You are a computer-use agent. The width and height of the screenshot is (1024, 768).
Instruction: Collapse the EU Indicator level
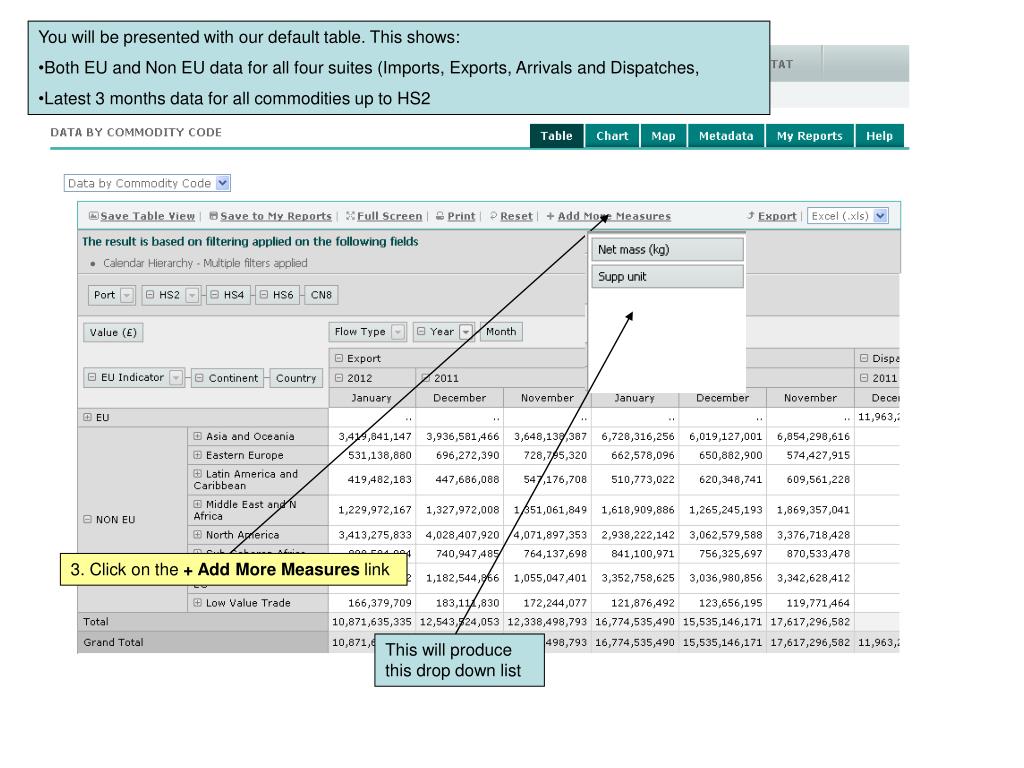(x=92, y=377)
